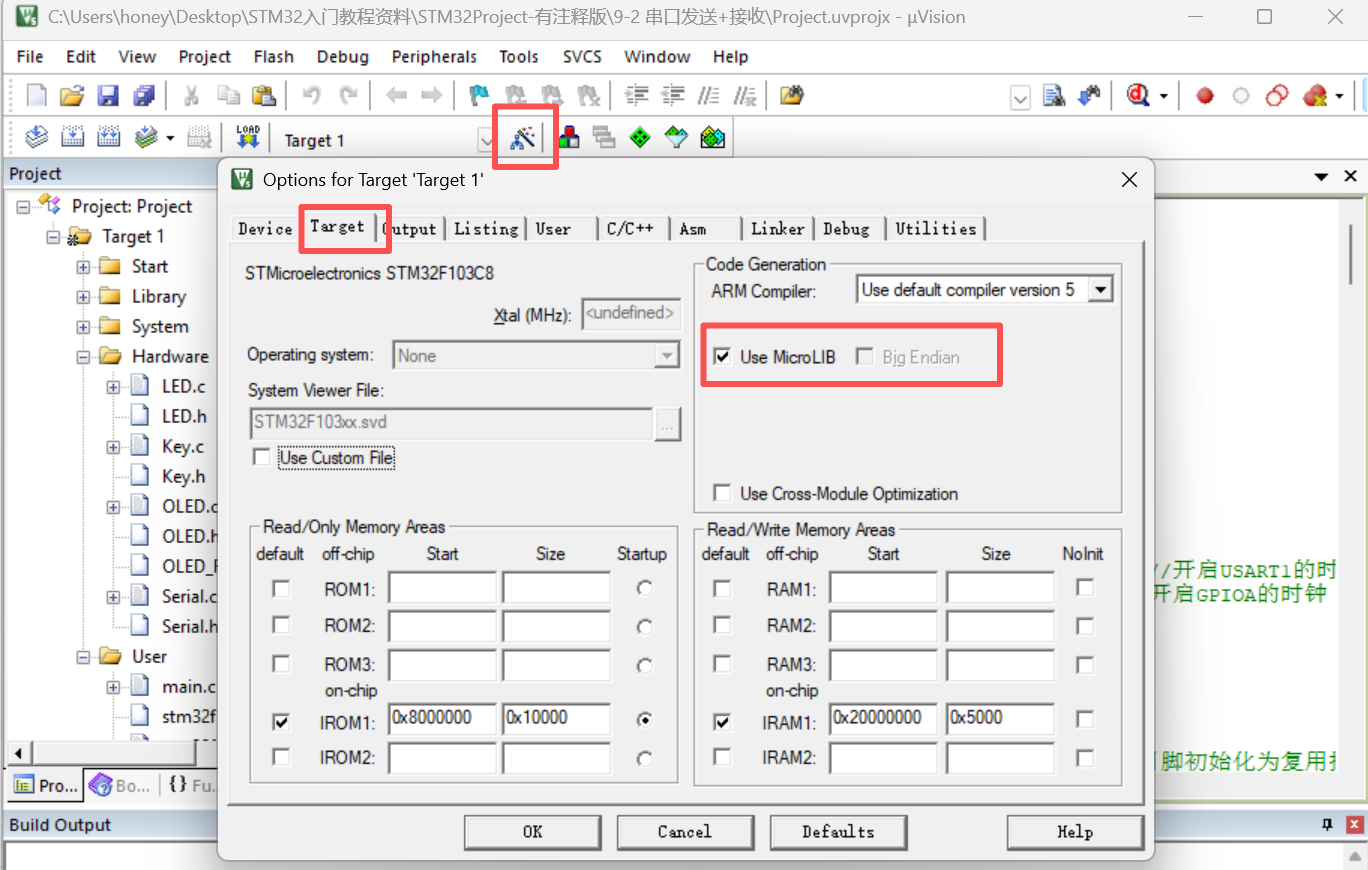Open the debug icon dropdown arrow
Viewport: 1368px width, 870px height.
[1164, 97]
